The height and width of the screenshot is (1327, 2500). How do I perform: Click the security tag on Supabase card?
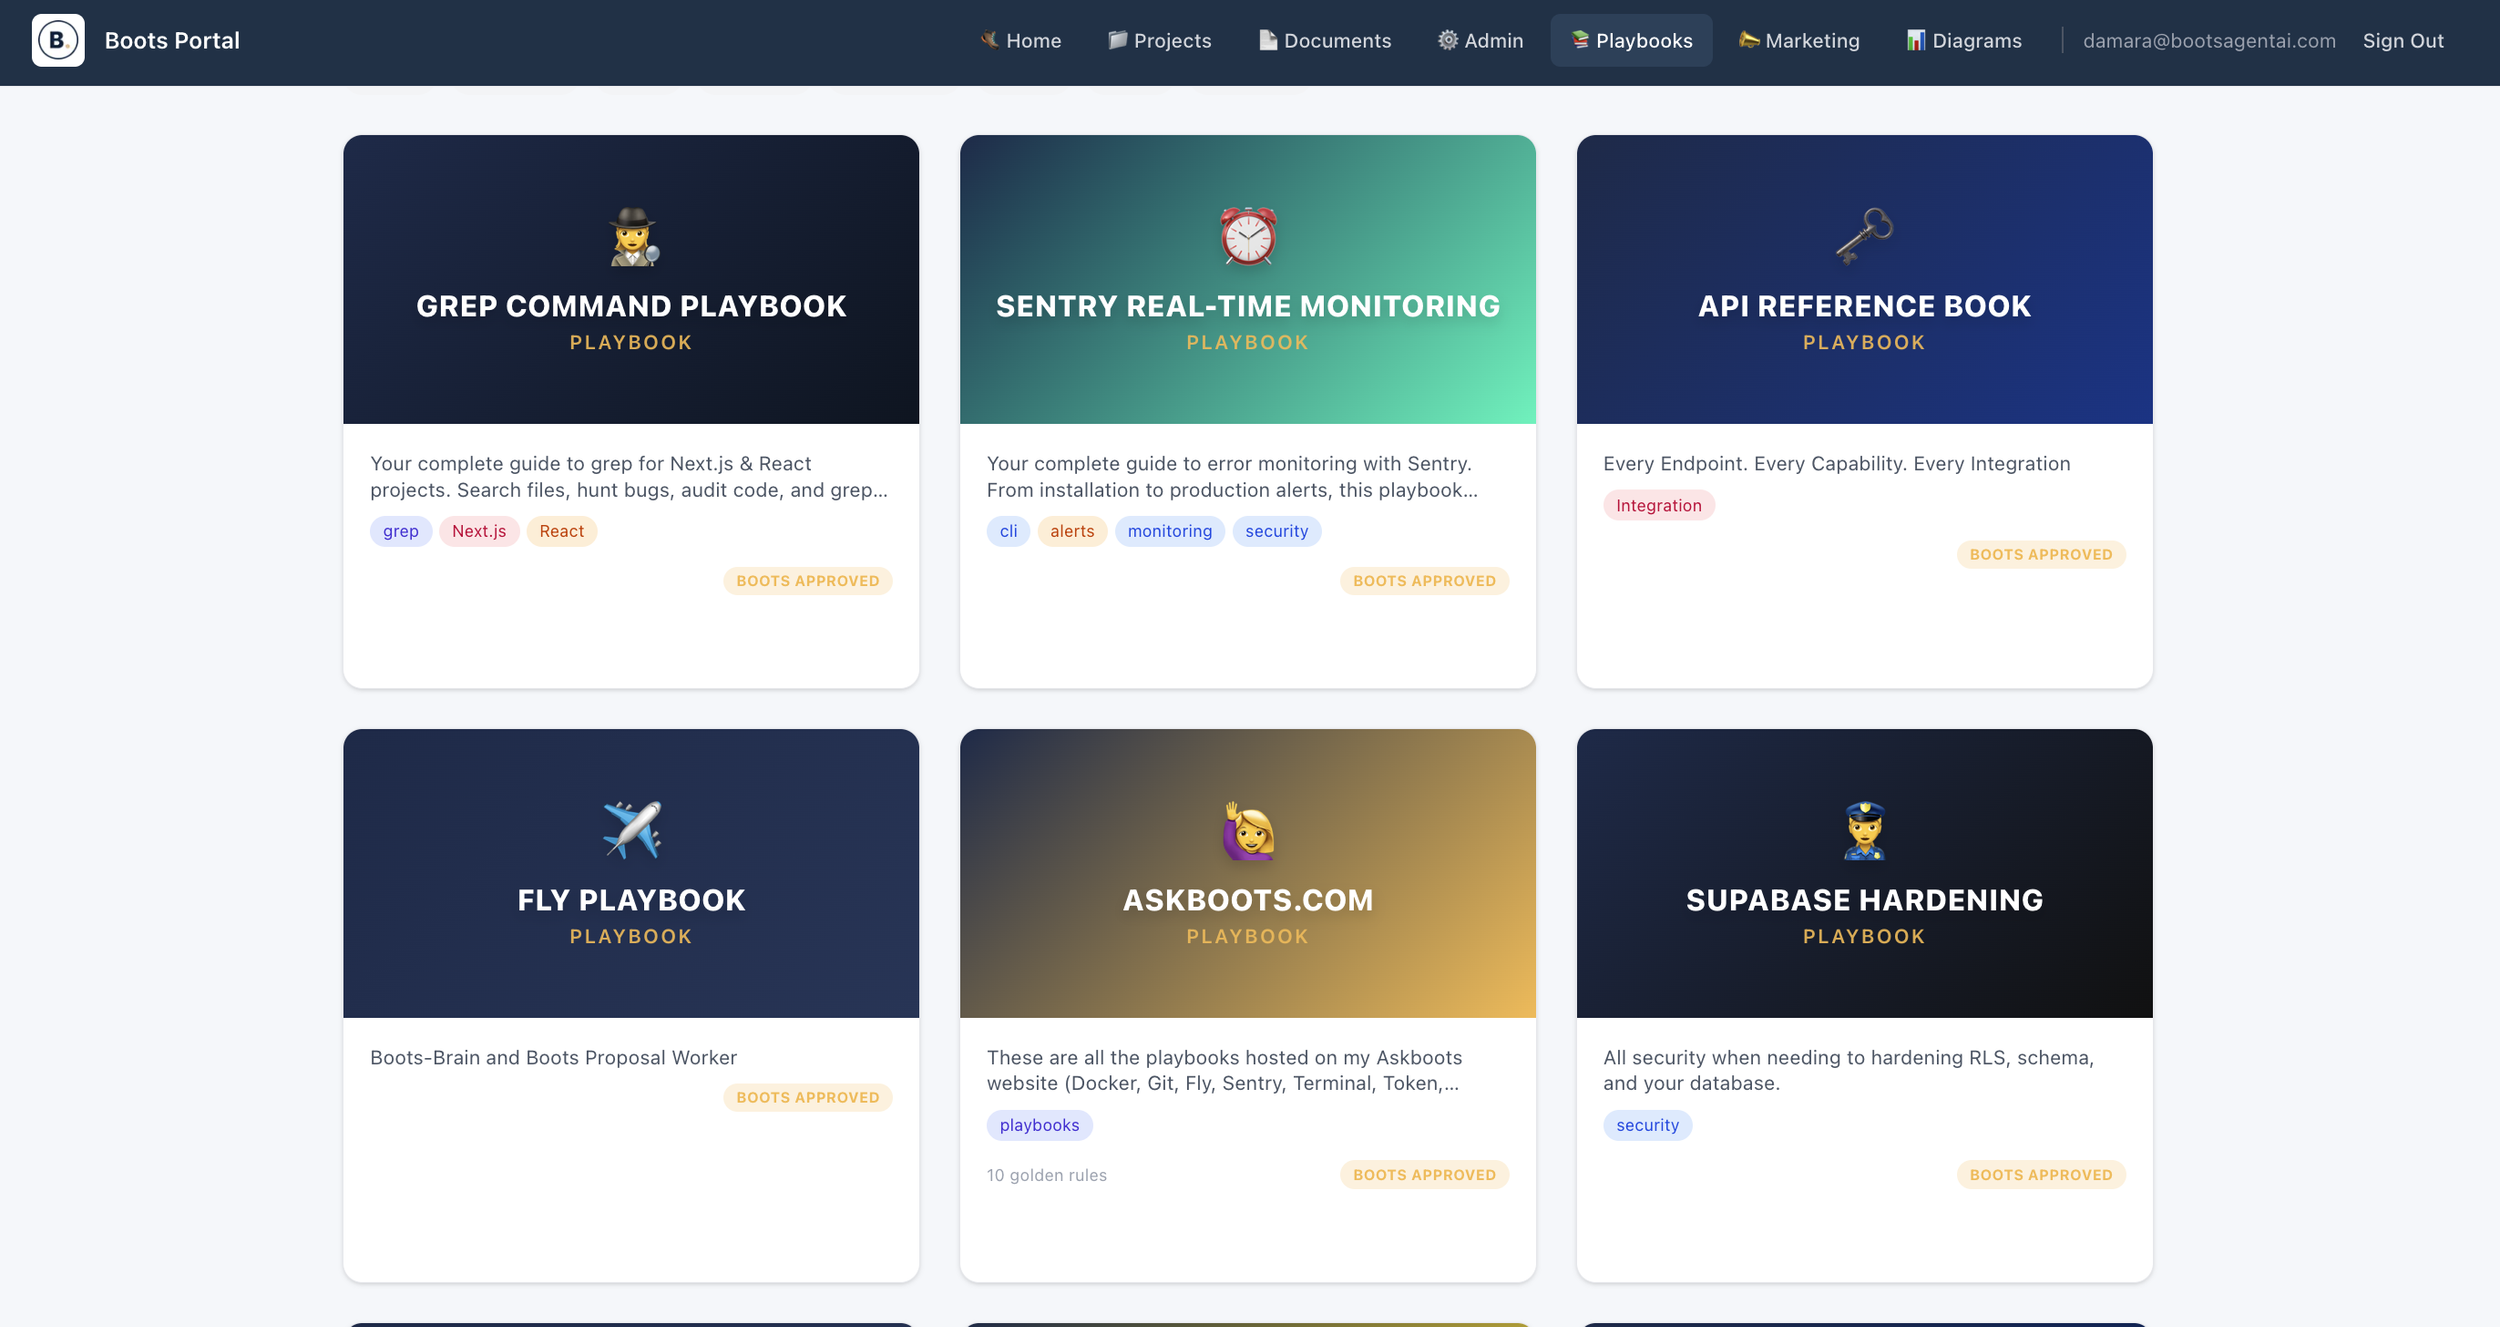[x=1648, y=1125]
